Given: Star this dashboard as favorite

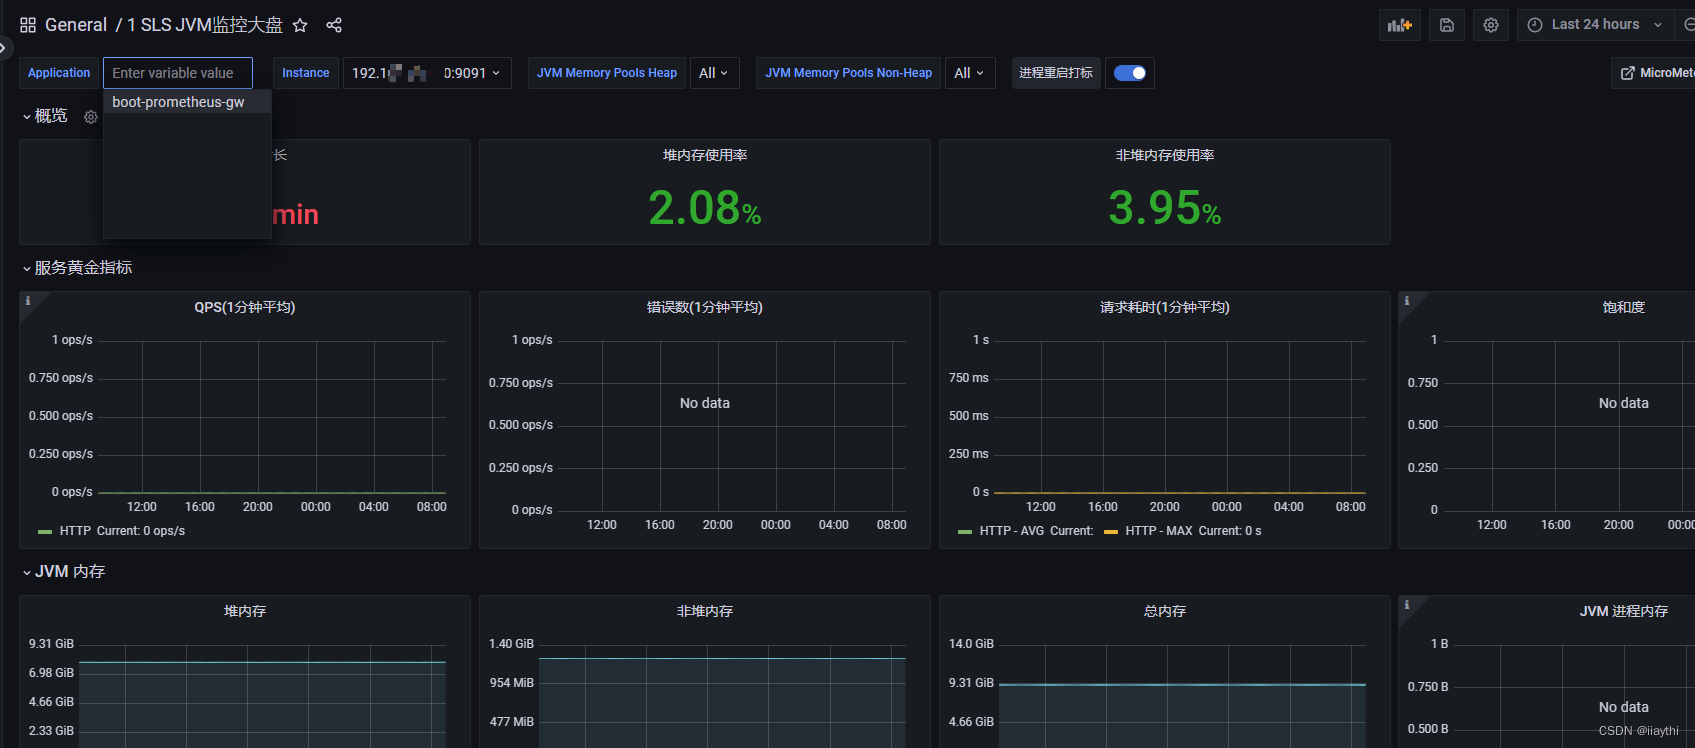Looking at the screenshot, I should point(300,25).
